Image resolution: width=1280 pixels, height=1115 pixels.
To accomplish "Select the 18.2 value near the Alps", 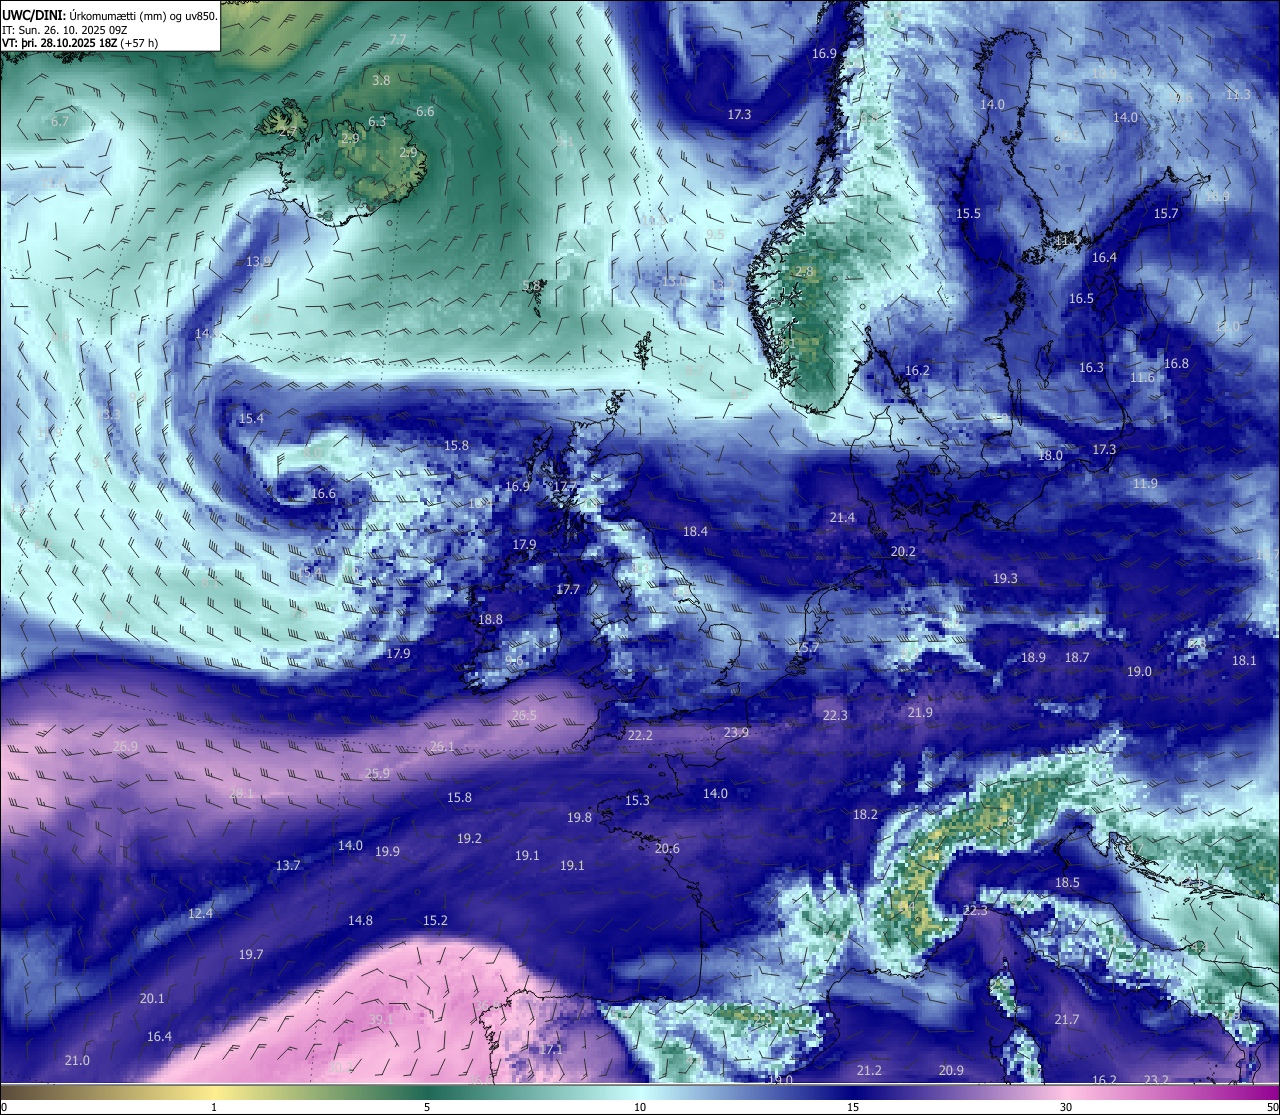I will point(865,814).
